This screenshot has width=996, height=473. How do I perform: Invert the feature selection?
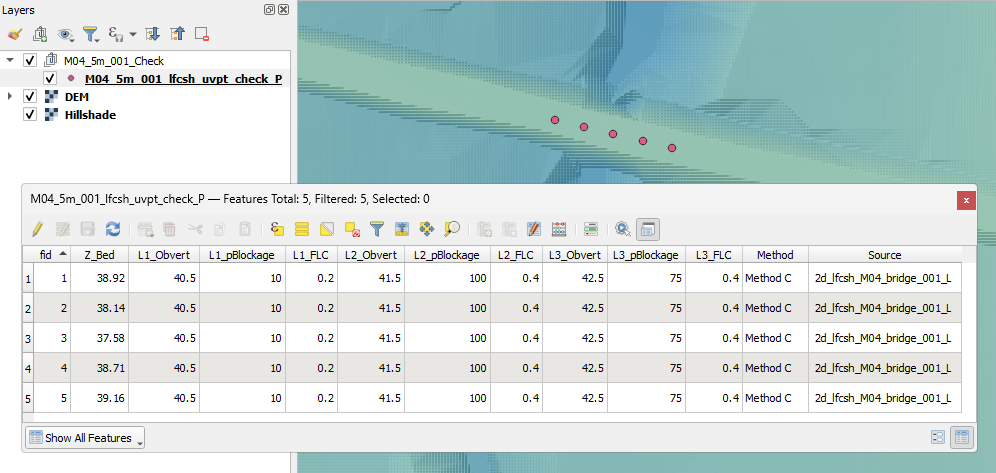tap(327, 229)
